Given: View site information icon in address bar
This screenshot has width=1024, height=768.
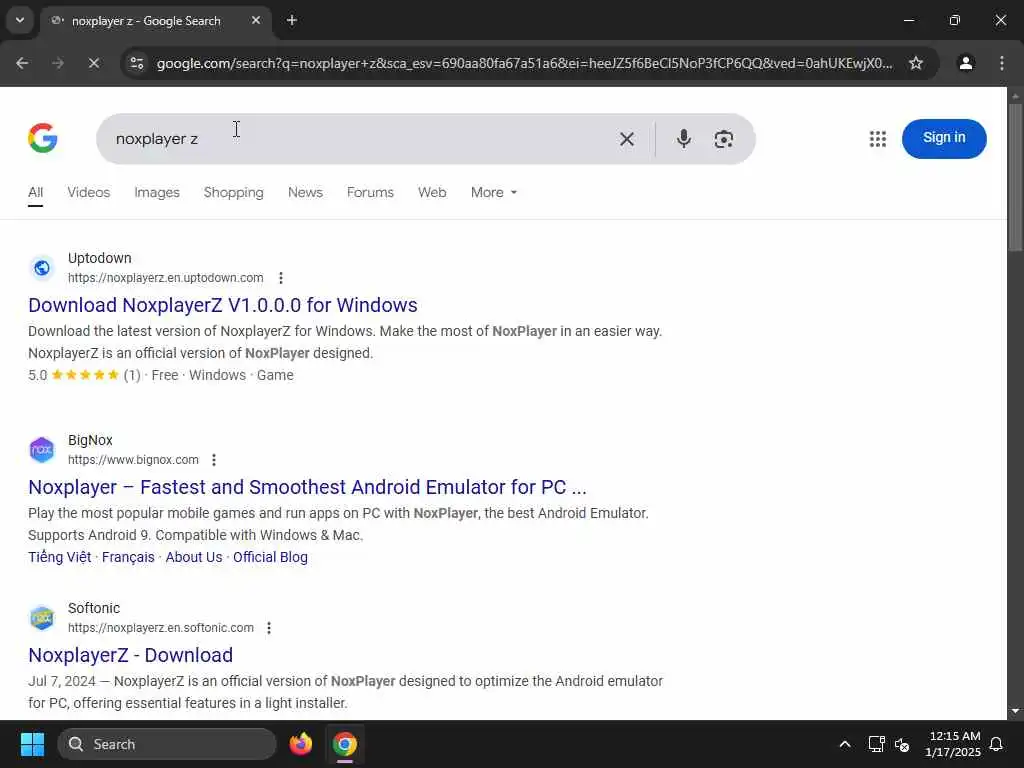Looking at the screenshot, I should [x=137, y=63].
